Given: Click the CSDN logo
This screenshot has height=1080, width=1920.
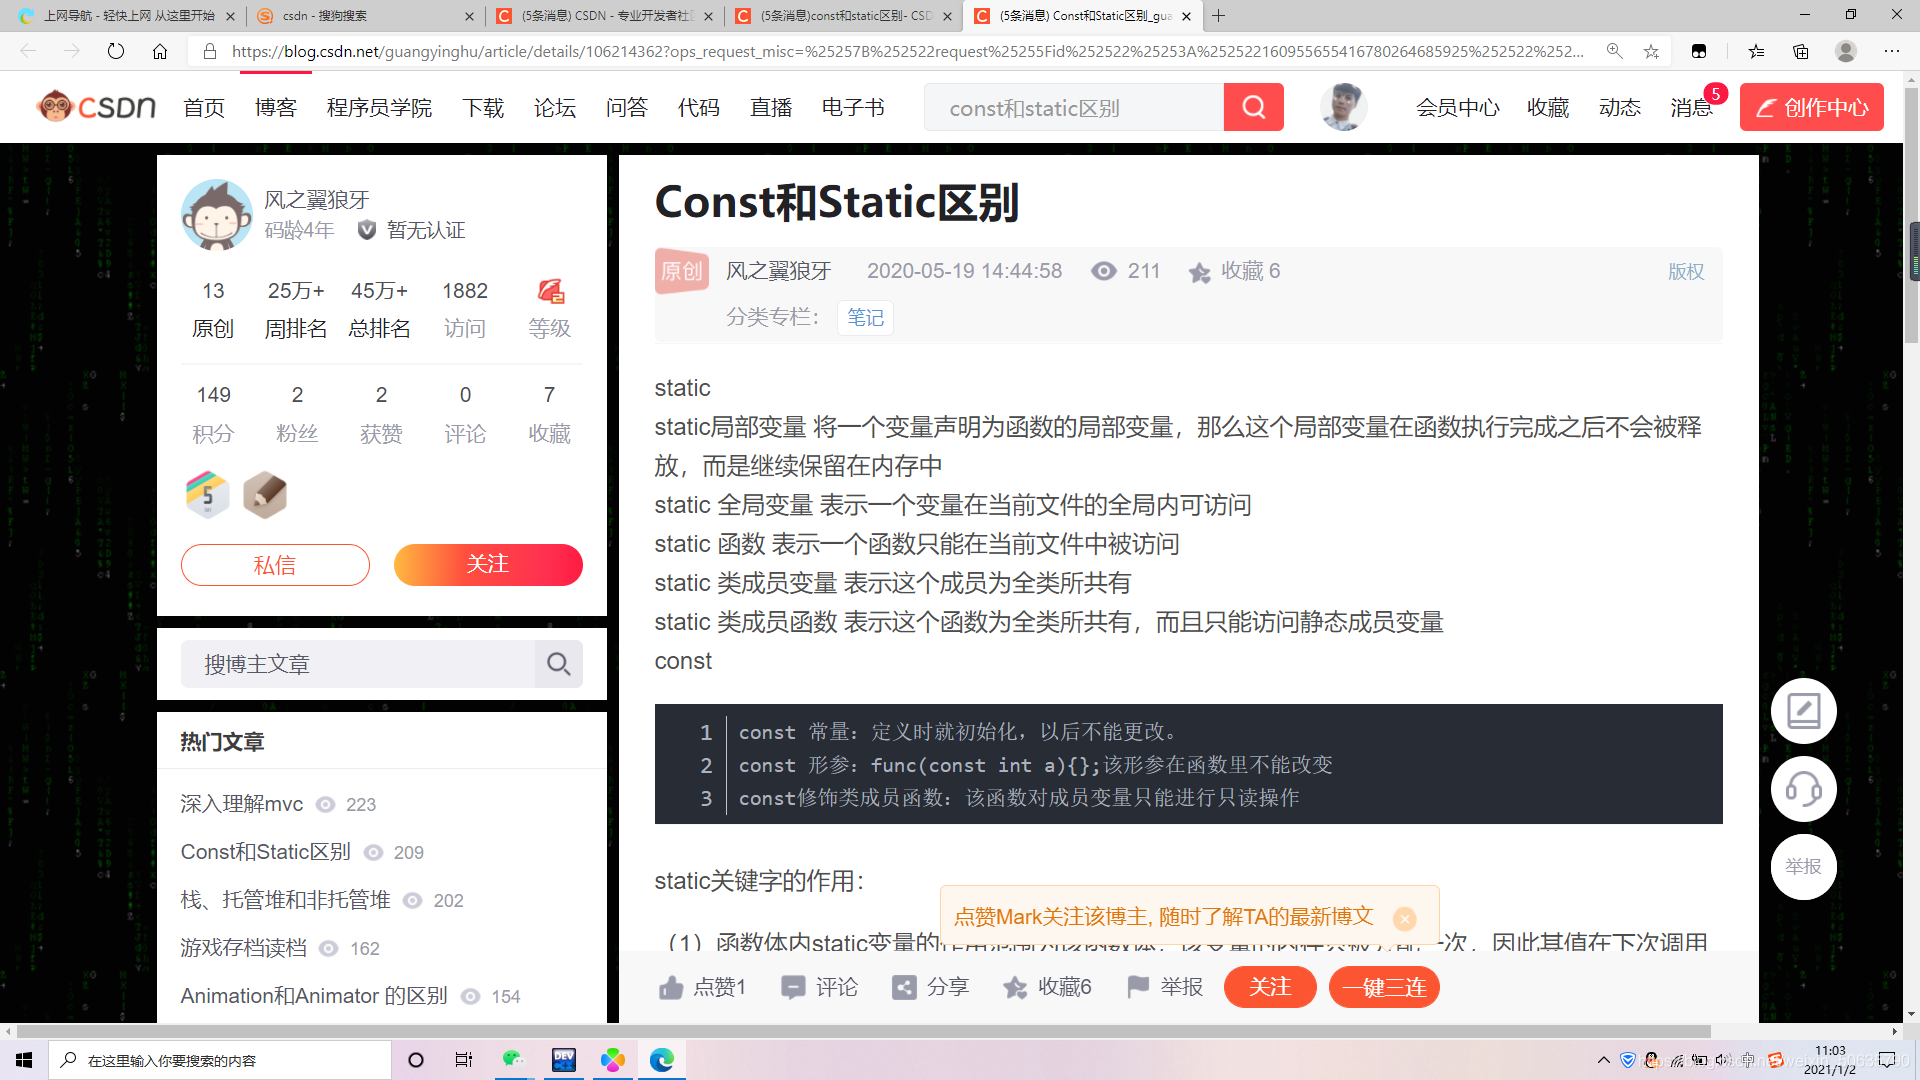Looking at the screenshot, I should coord(96,106).
